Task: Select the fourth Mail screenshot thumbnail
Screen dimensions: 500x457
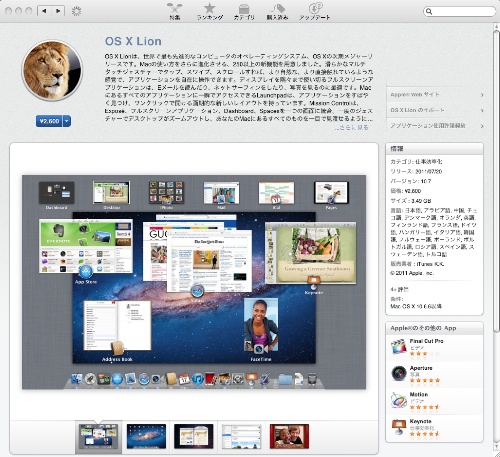Action: coord(241,436)
